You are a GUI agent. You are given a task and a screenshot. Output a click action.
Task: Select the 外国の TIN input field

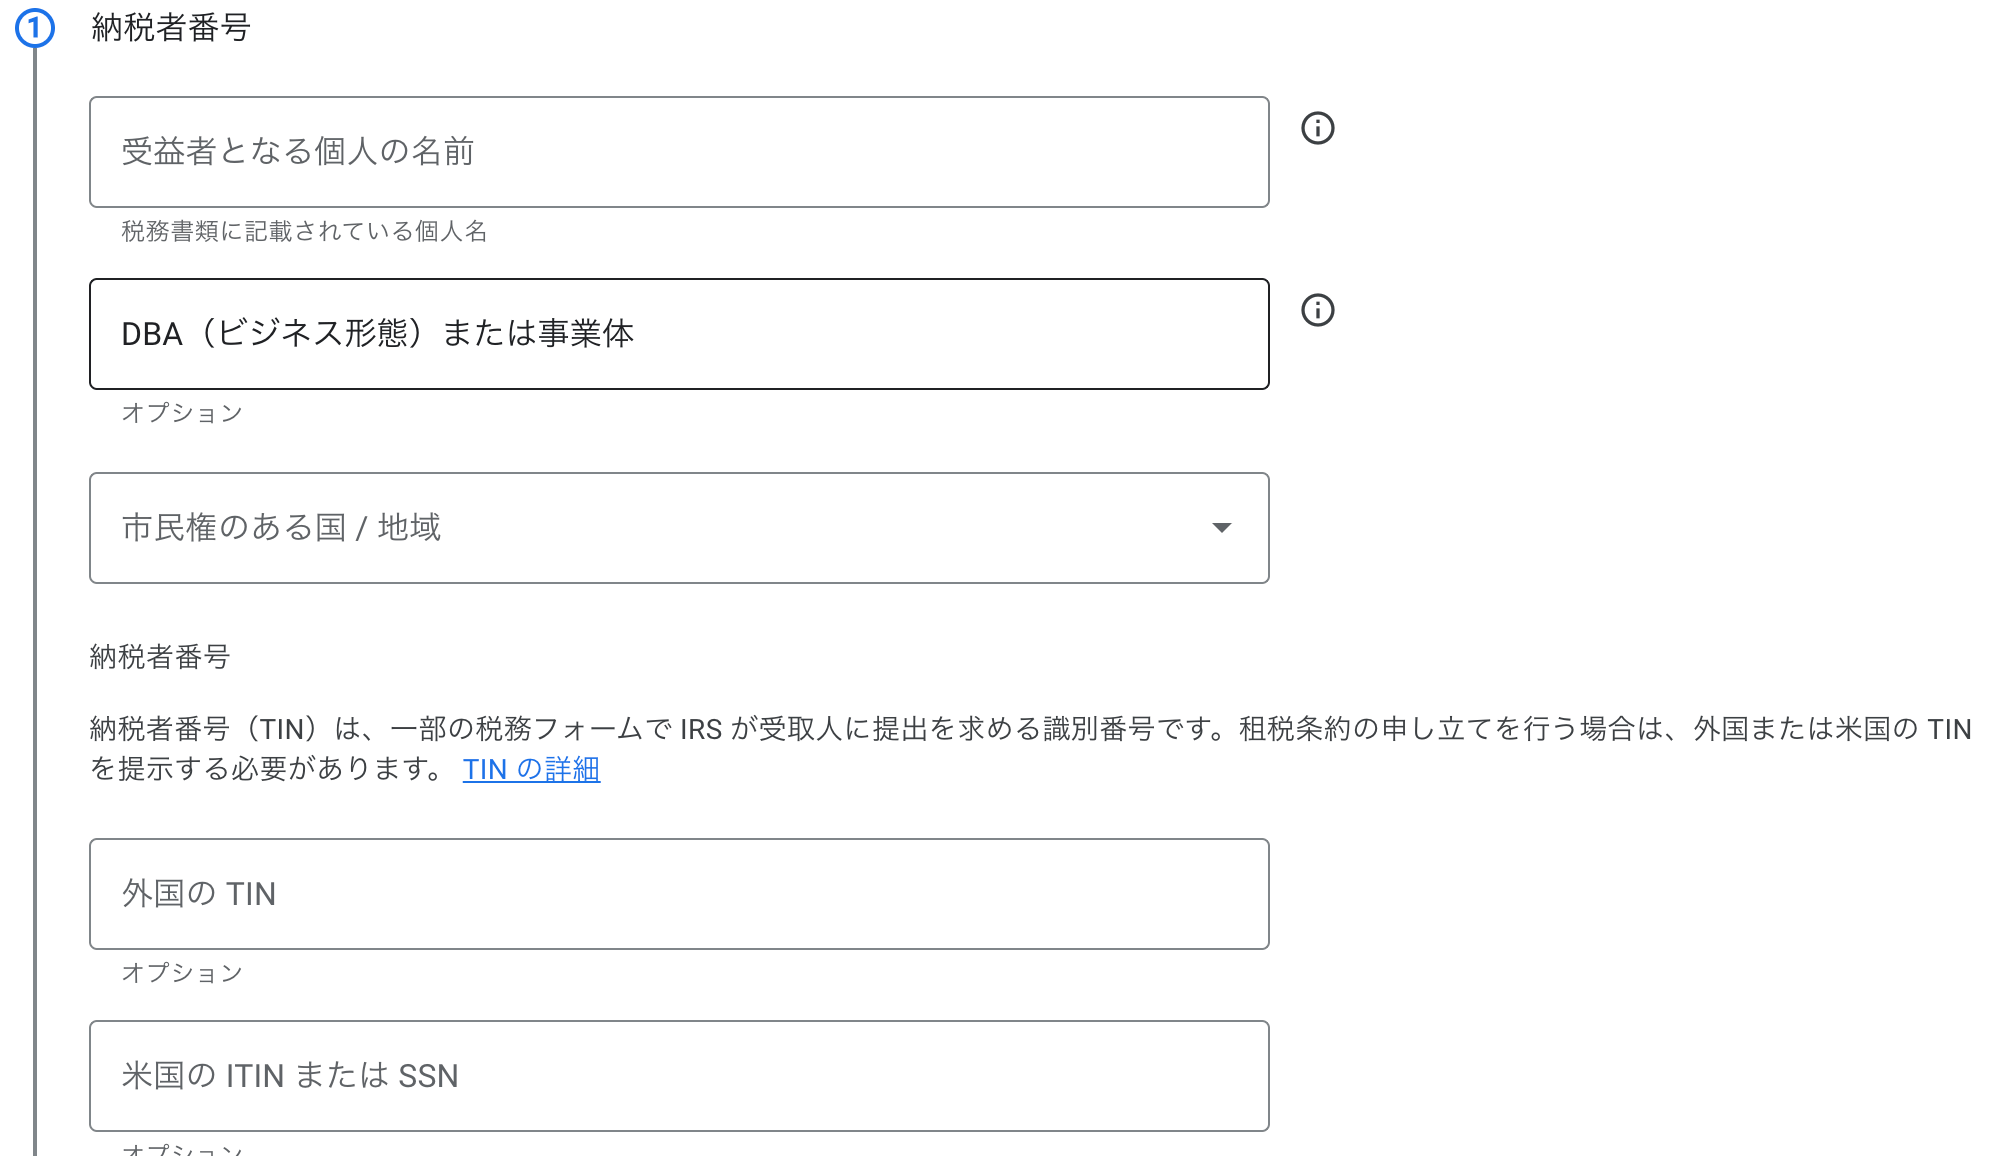coord(678,894)
